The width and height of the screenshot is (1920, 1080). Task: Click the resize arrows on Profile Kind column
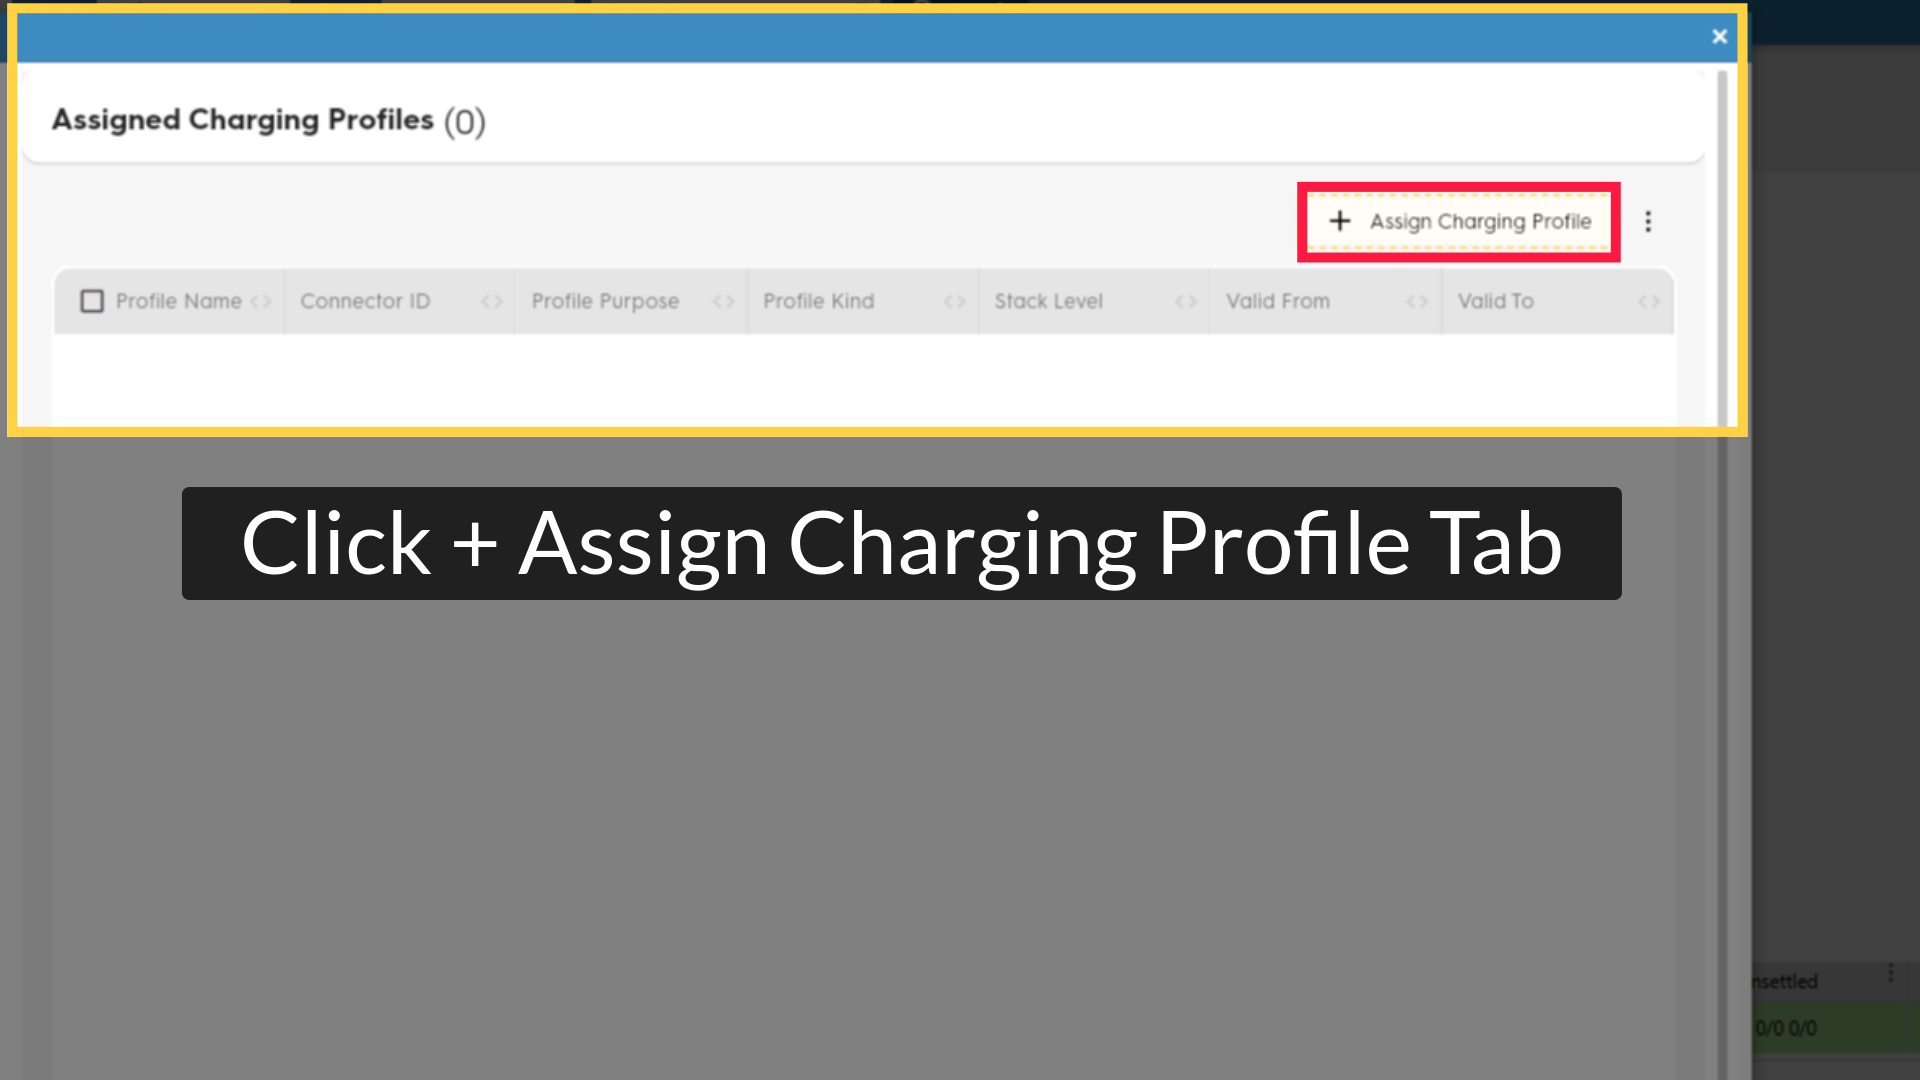point(955,302)
